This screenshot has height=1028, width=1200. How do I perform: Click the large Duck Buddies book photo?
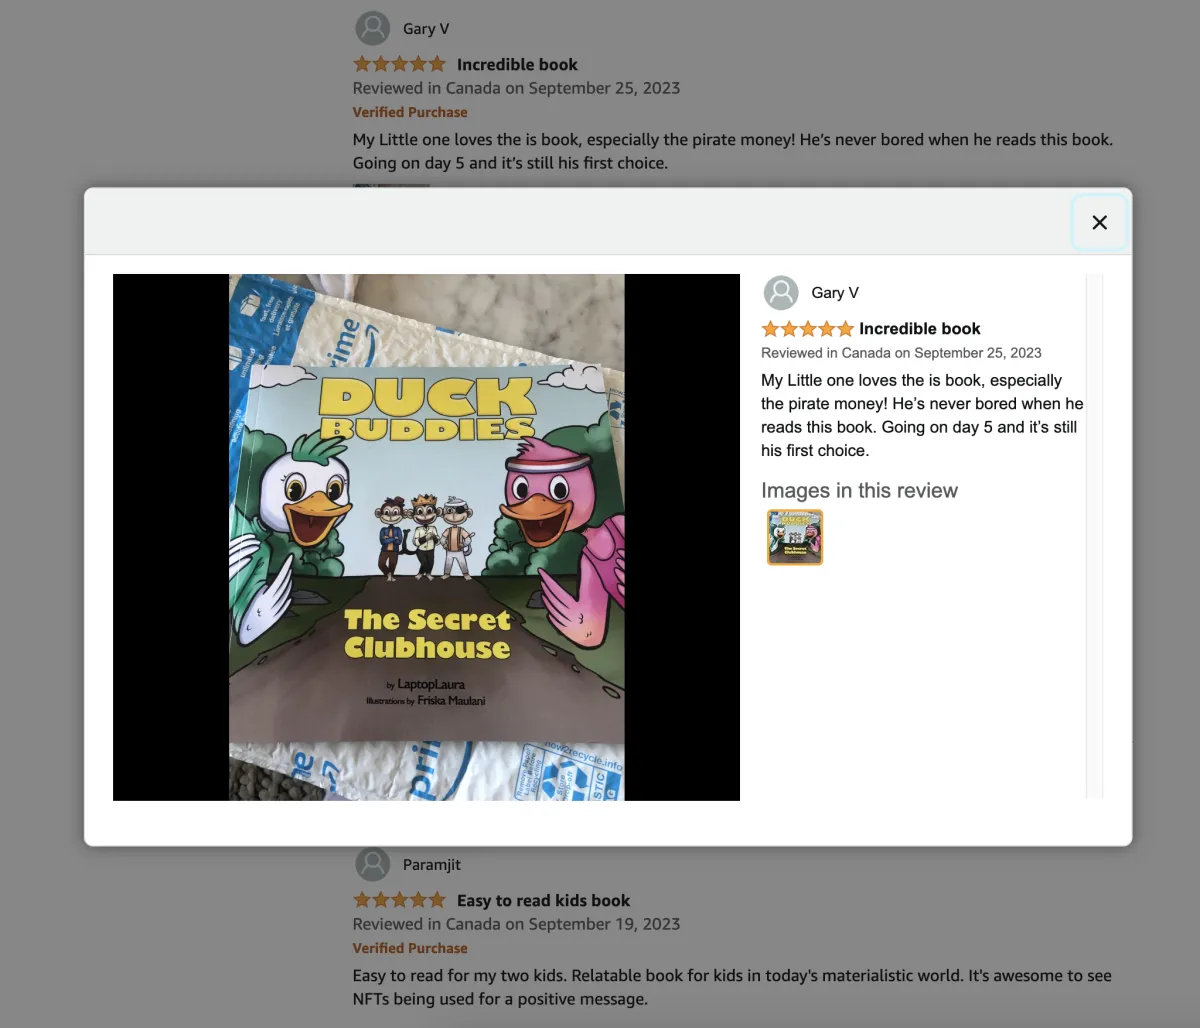[x=426, y=537]
